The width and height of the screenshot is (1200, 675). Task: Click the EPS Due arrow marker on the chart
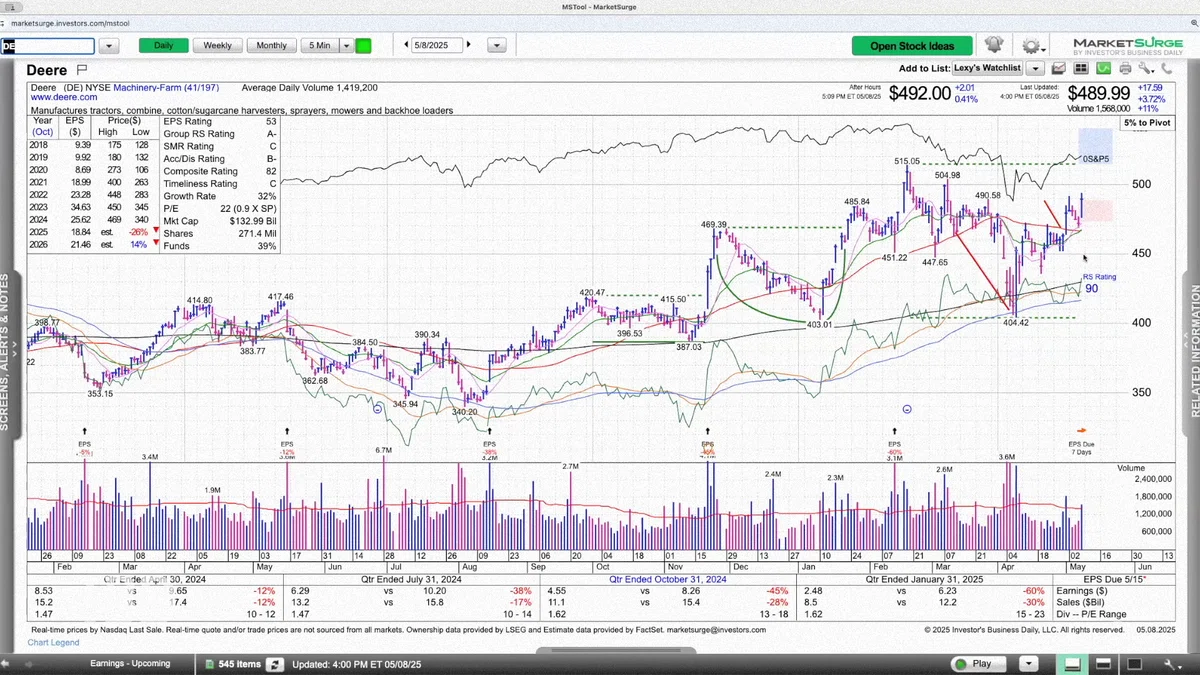tap(1081, 431)
